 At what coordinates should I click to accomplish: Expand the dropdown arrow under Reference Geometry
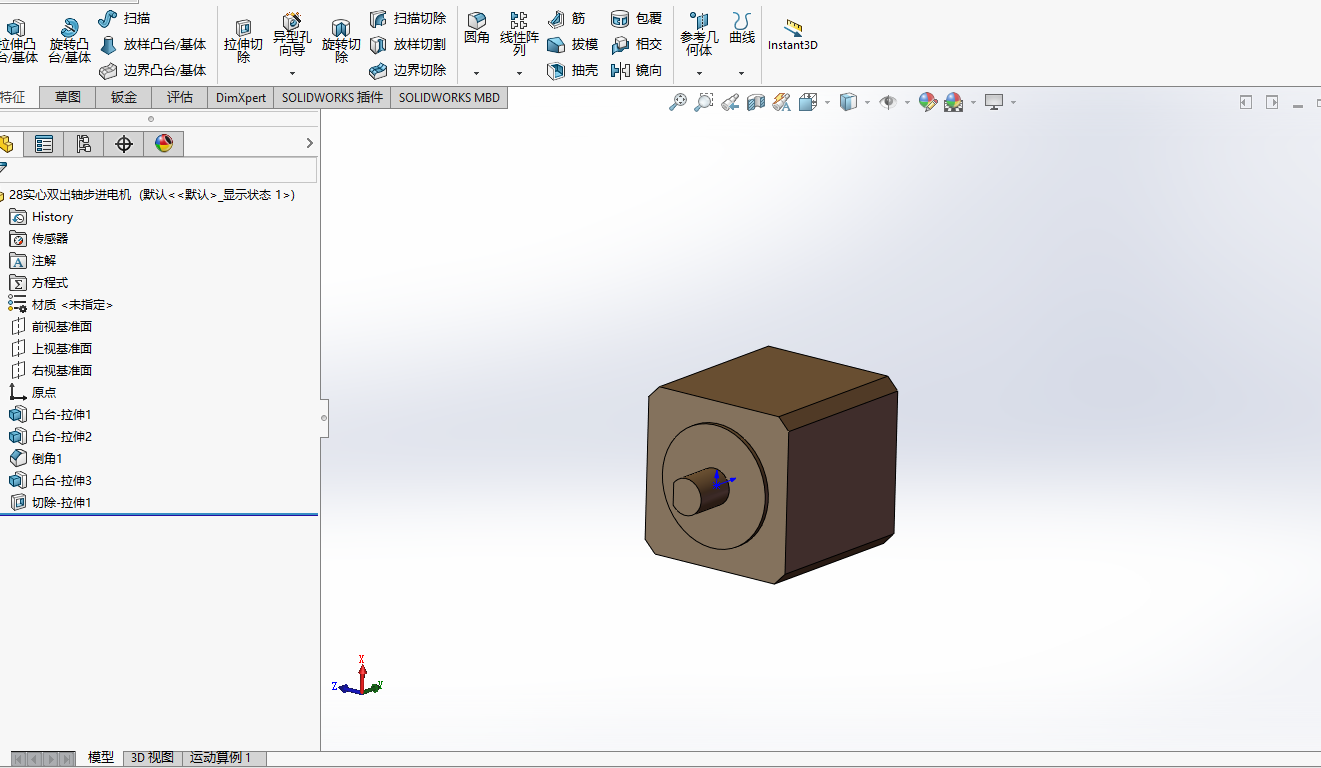[699, 73]
